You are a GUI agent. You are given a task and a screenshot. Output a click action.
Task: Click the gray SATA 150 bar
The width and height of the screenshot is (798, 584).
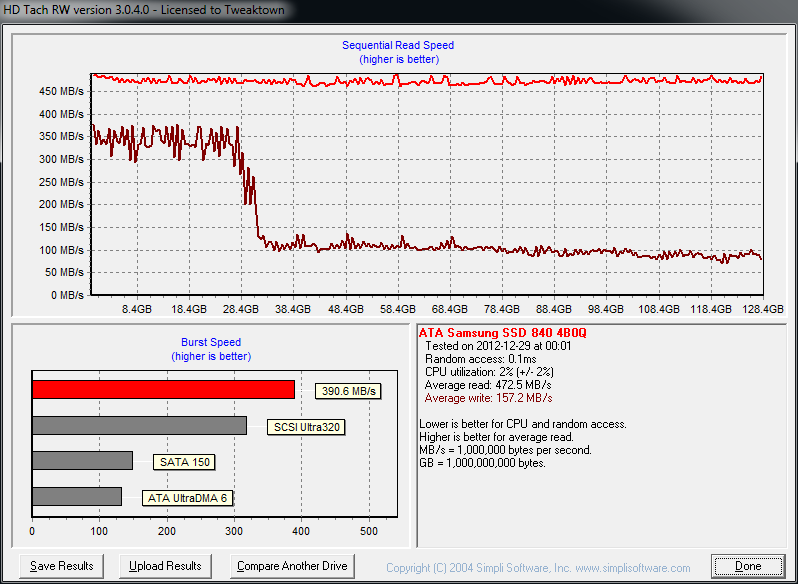tap(82, 461)
